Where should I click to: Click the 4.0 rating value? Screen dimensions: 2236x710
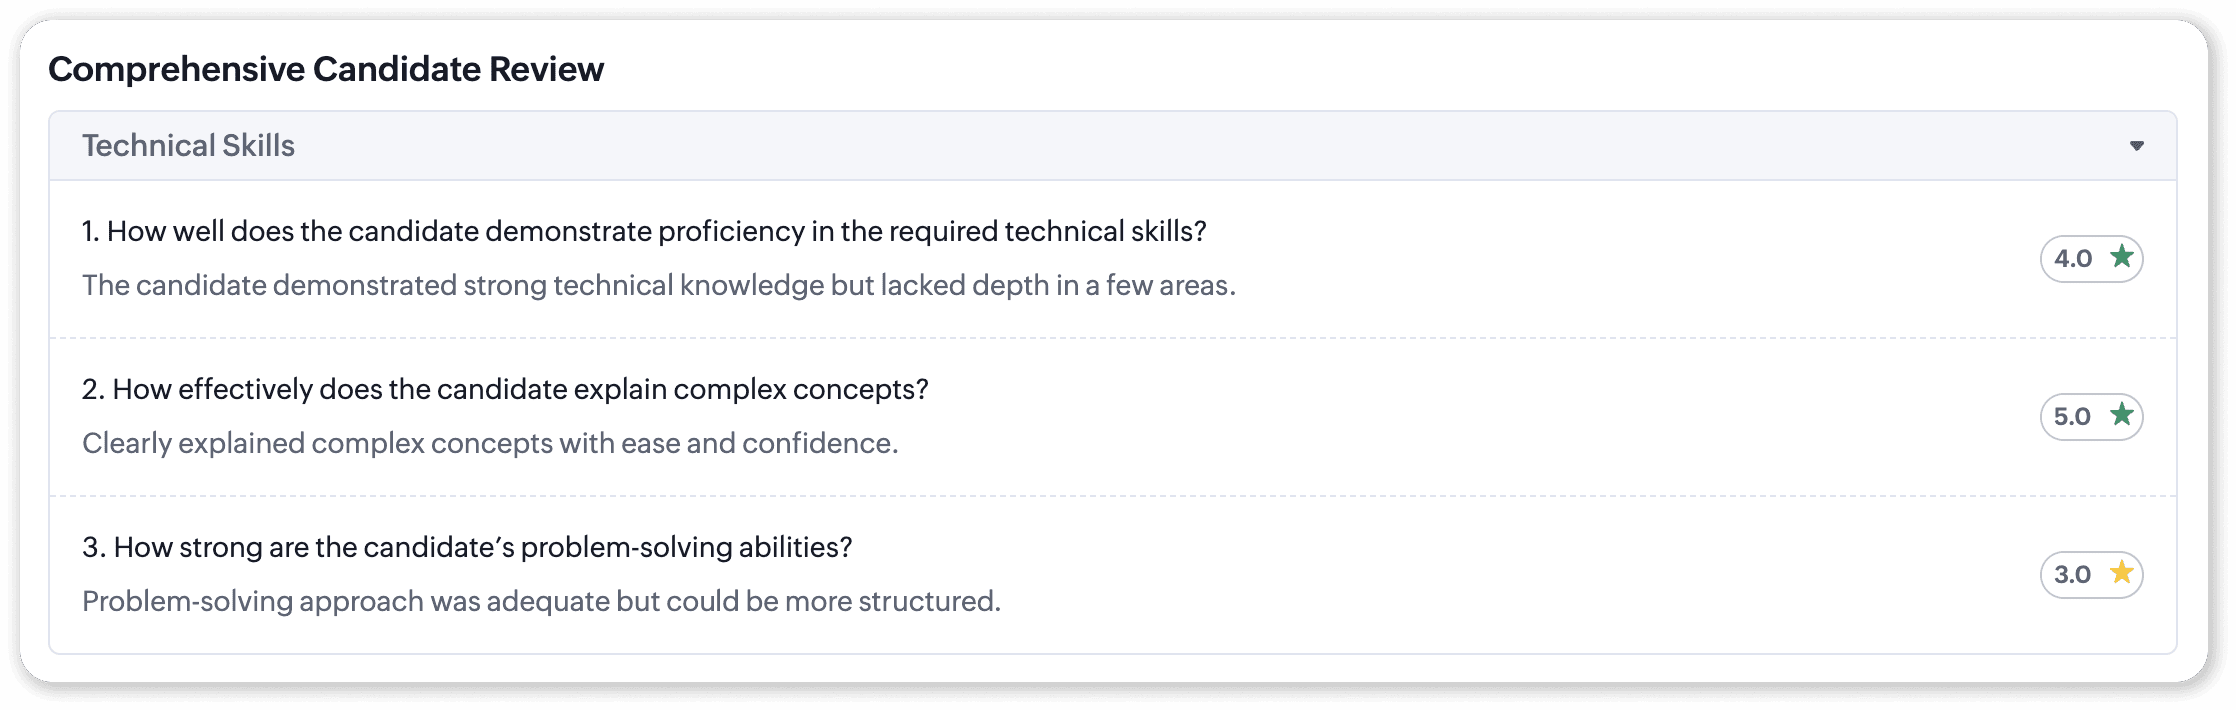(2073, 259)
